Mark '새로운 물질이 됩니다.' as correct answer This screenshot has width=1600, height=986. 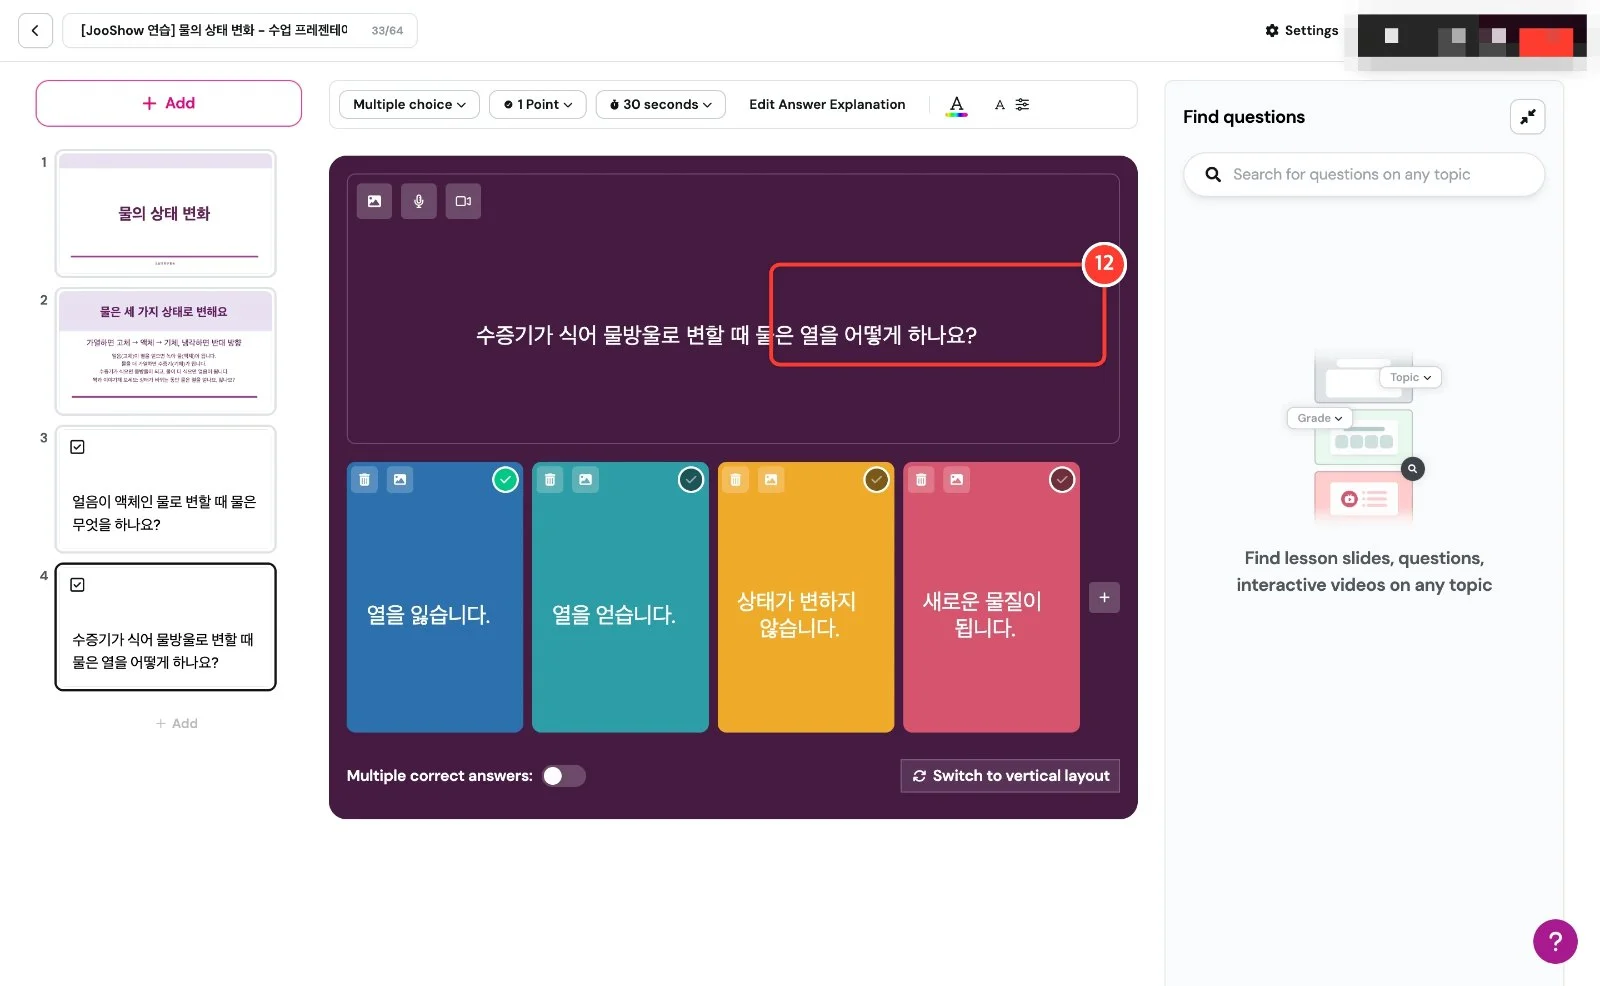pyautogui.click(x=1062, y=480)
